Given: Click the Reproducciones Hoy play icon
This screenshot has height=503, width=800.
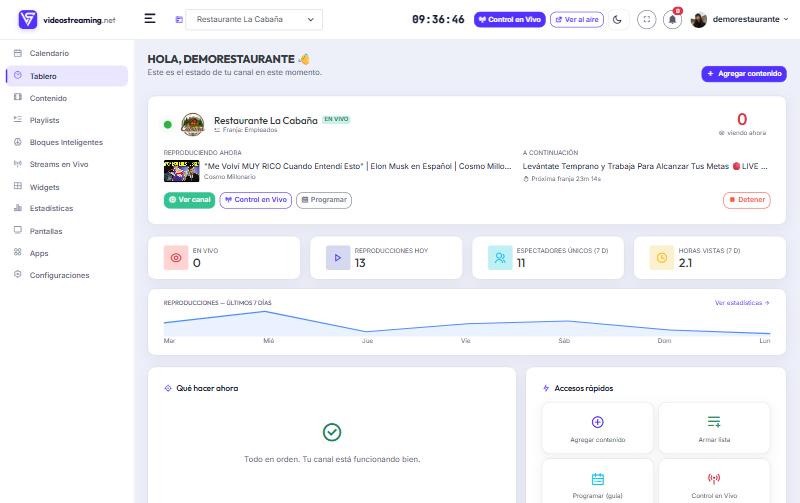Looking at the screenshot, I should [338, 258].
